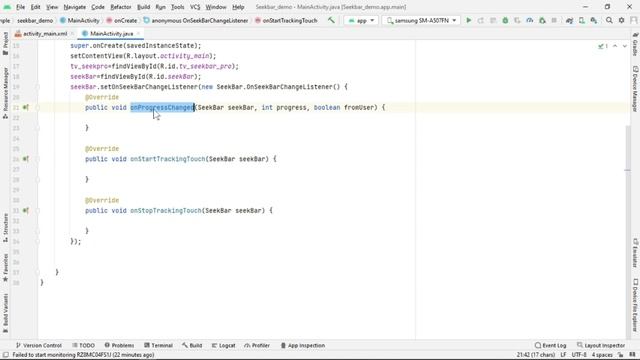Jump to next highlighted error arrow
640x360 pixels.
[624, 46]
